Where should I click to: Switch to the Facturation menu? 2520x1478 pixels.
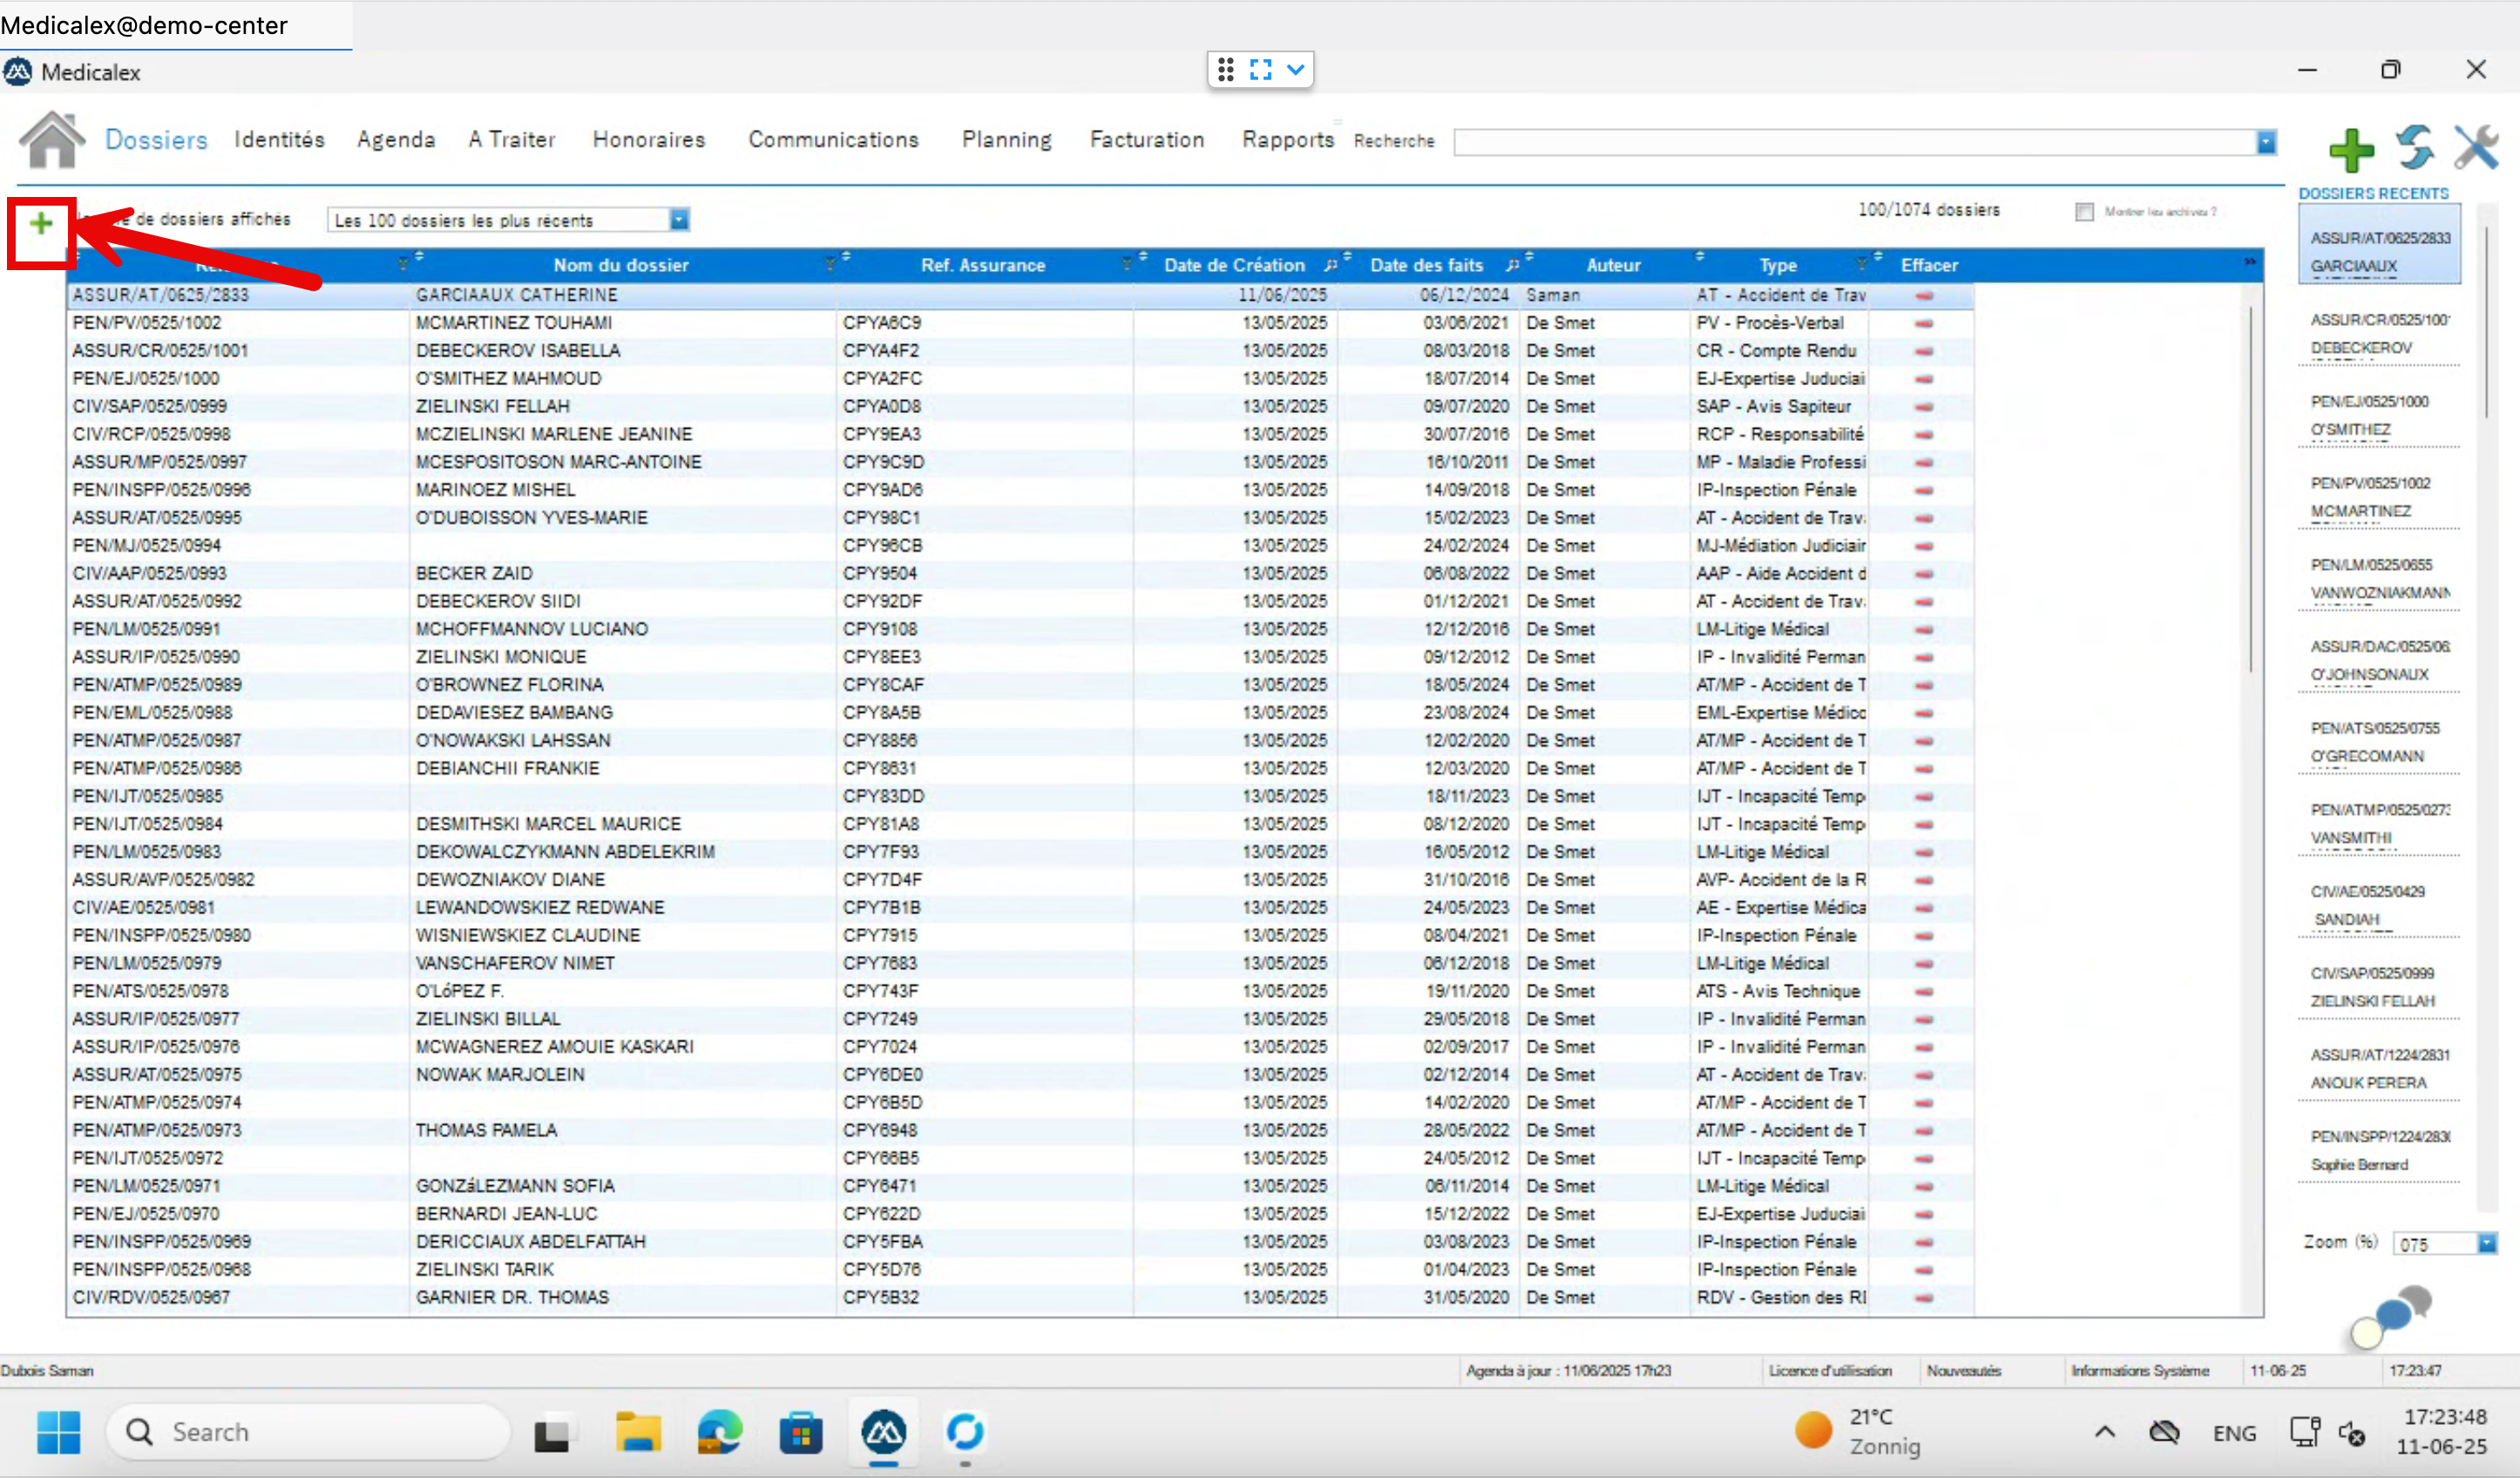tap(1146, 140)
